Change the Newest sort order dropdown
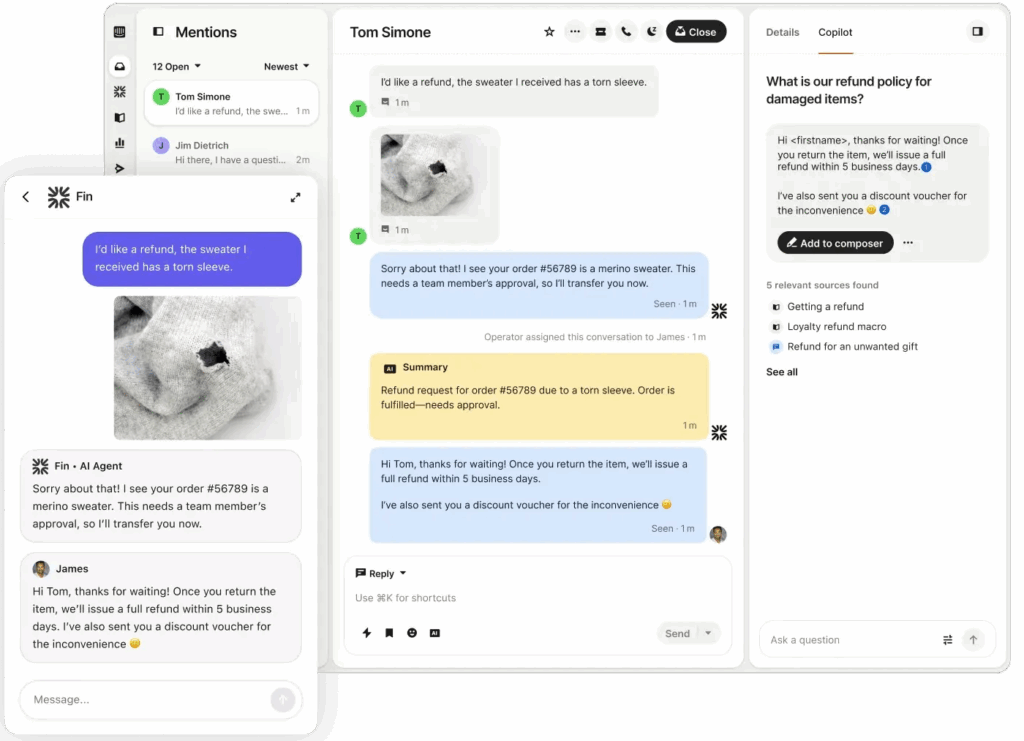 tap(287, 67)
